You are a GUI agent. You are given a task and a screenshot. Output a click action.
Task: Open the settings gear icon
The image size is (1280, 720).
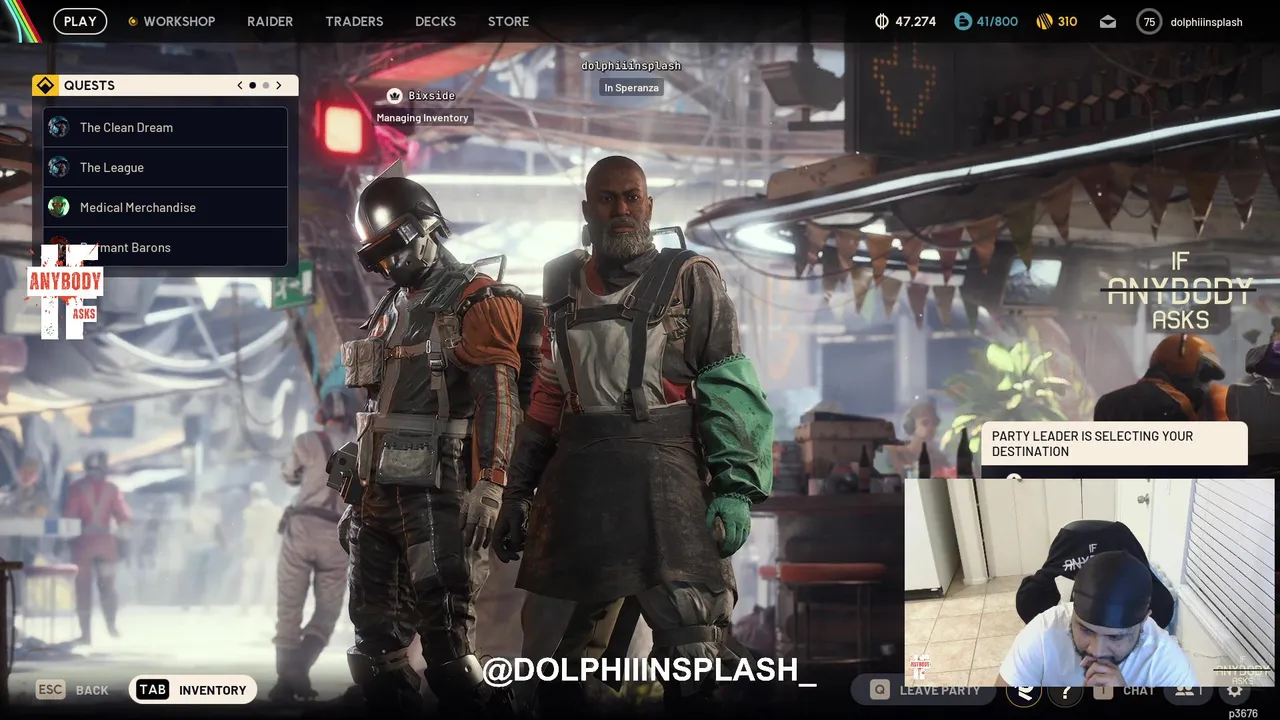click(x=1235, y=690)
